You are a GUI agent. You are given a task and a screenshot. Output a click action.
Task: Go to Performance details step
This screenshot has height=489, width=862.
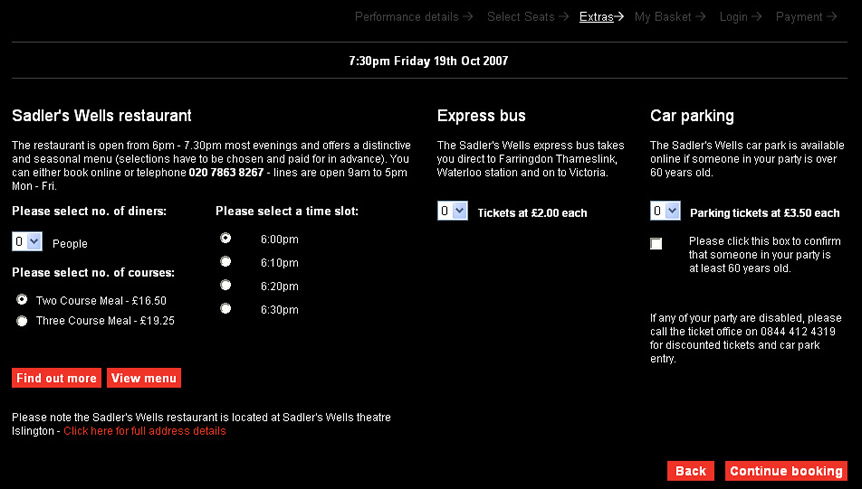click(413, 17)
